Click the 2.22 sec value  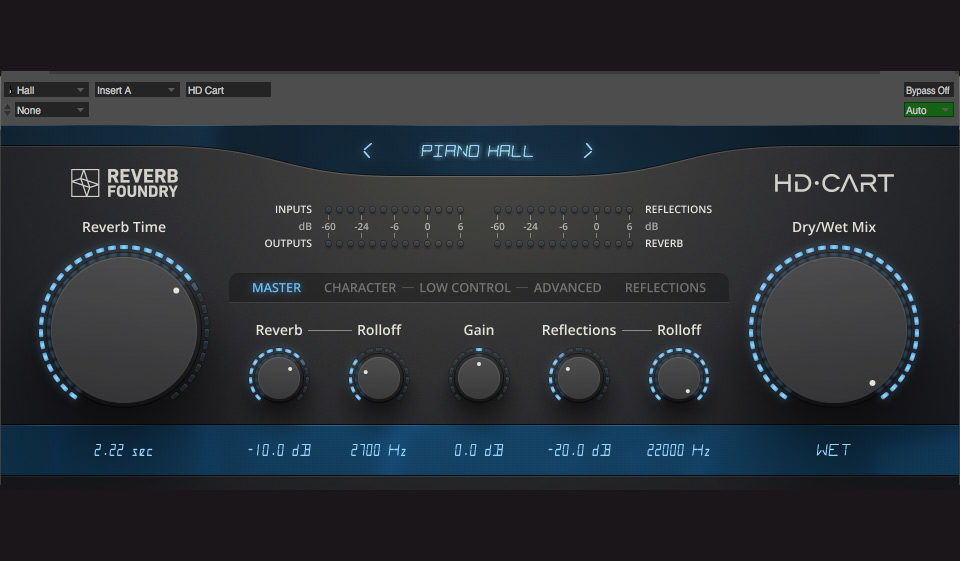click(124, 451)
